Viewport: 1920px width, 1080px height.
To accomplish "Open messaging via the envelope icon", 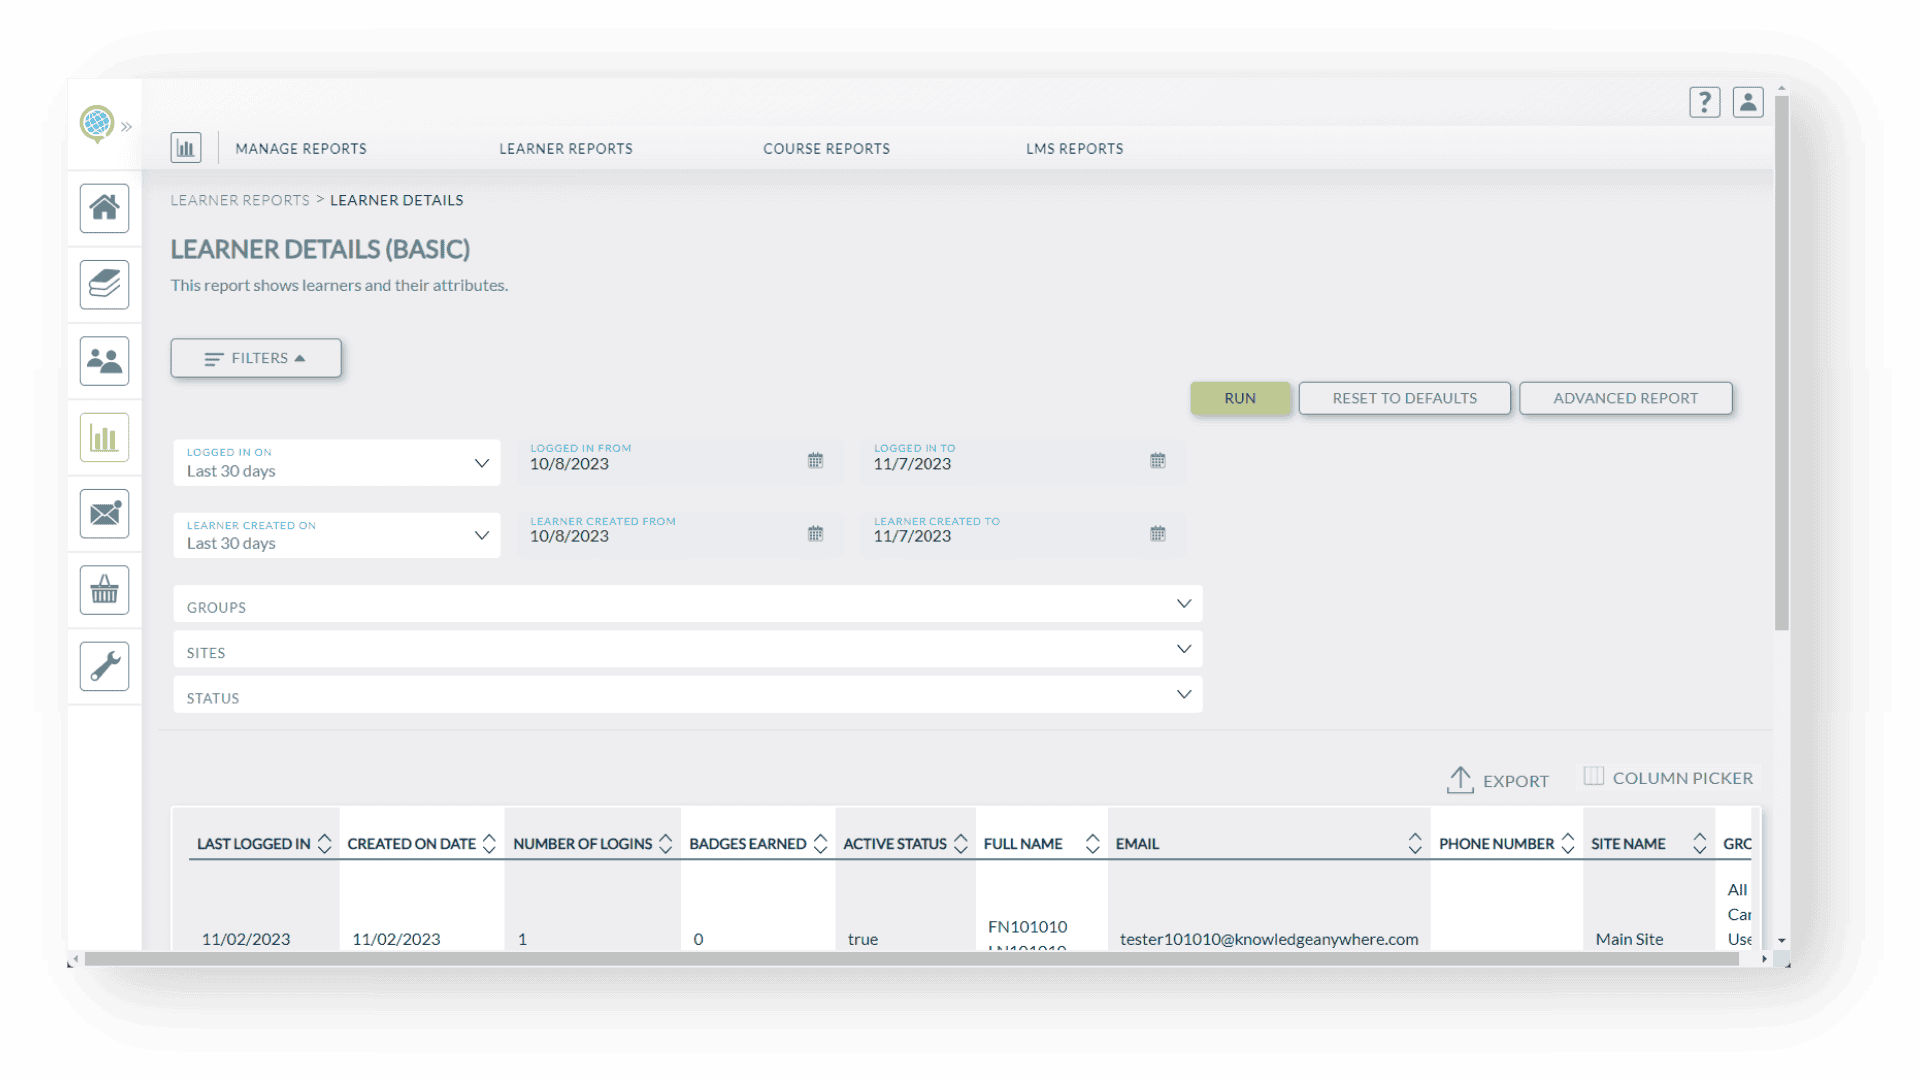I will pyautogui.click(x=104, y=513).
